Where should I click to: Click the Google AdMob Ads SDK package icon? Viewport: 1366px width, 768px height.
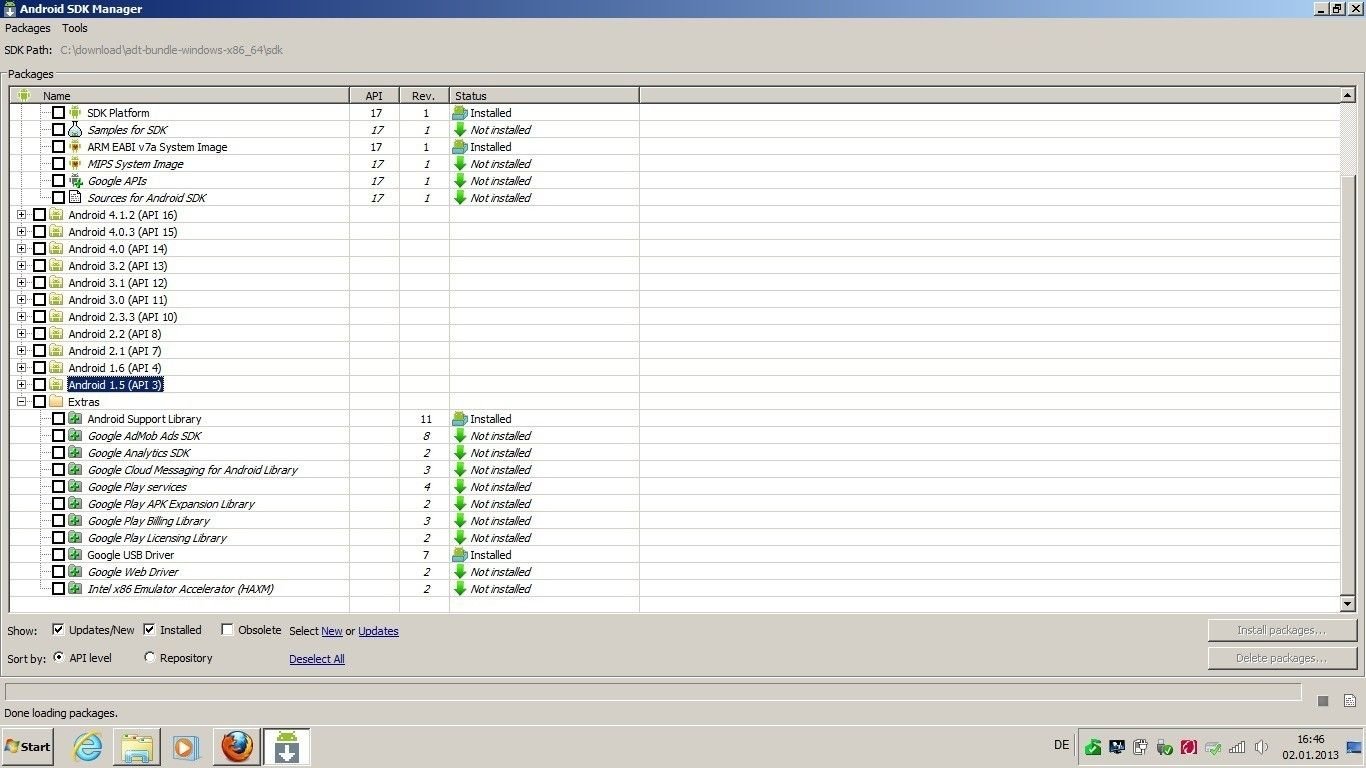pos(75,436)
